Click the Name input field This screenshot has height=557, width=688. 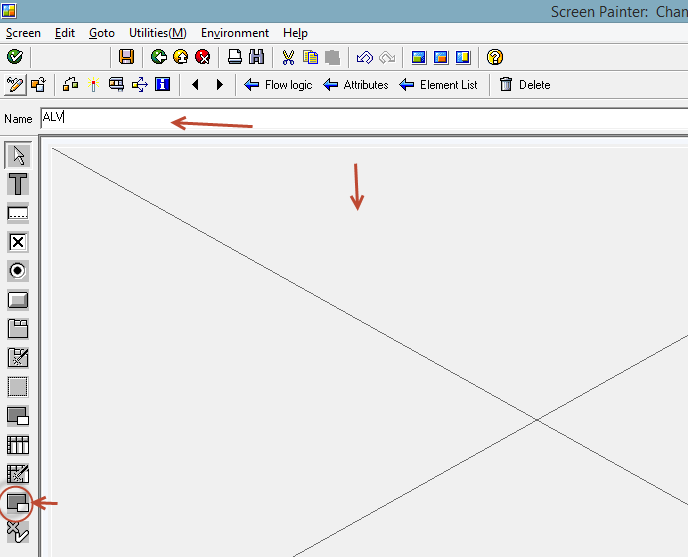360,118
